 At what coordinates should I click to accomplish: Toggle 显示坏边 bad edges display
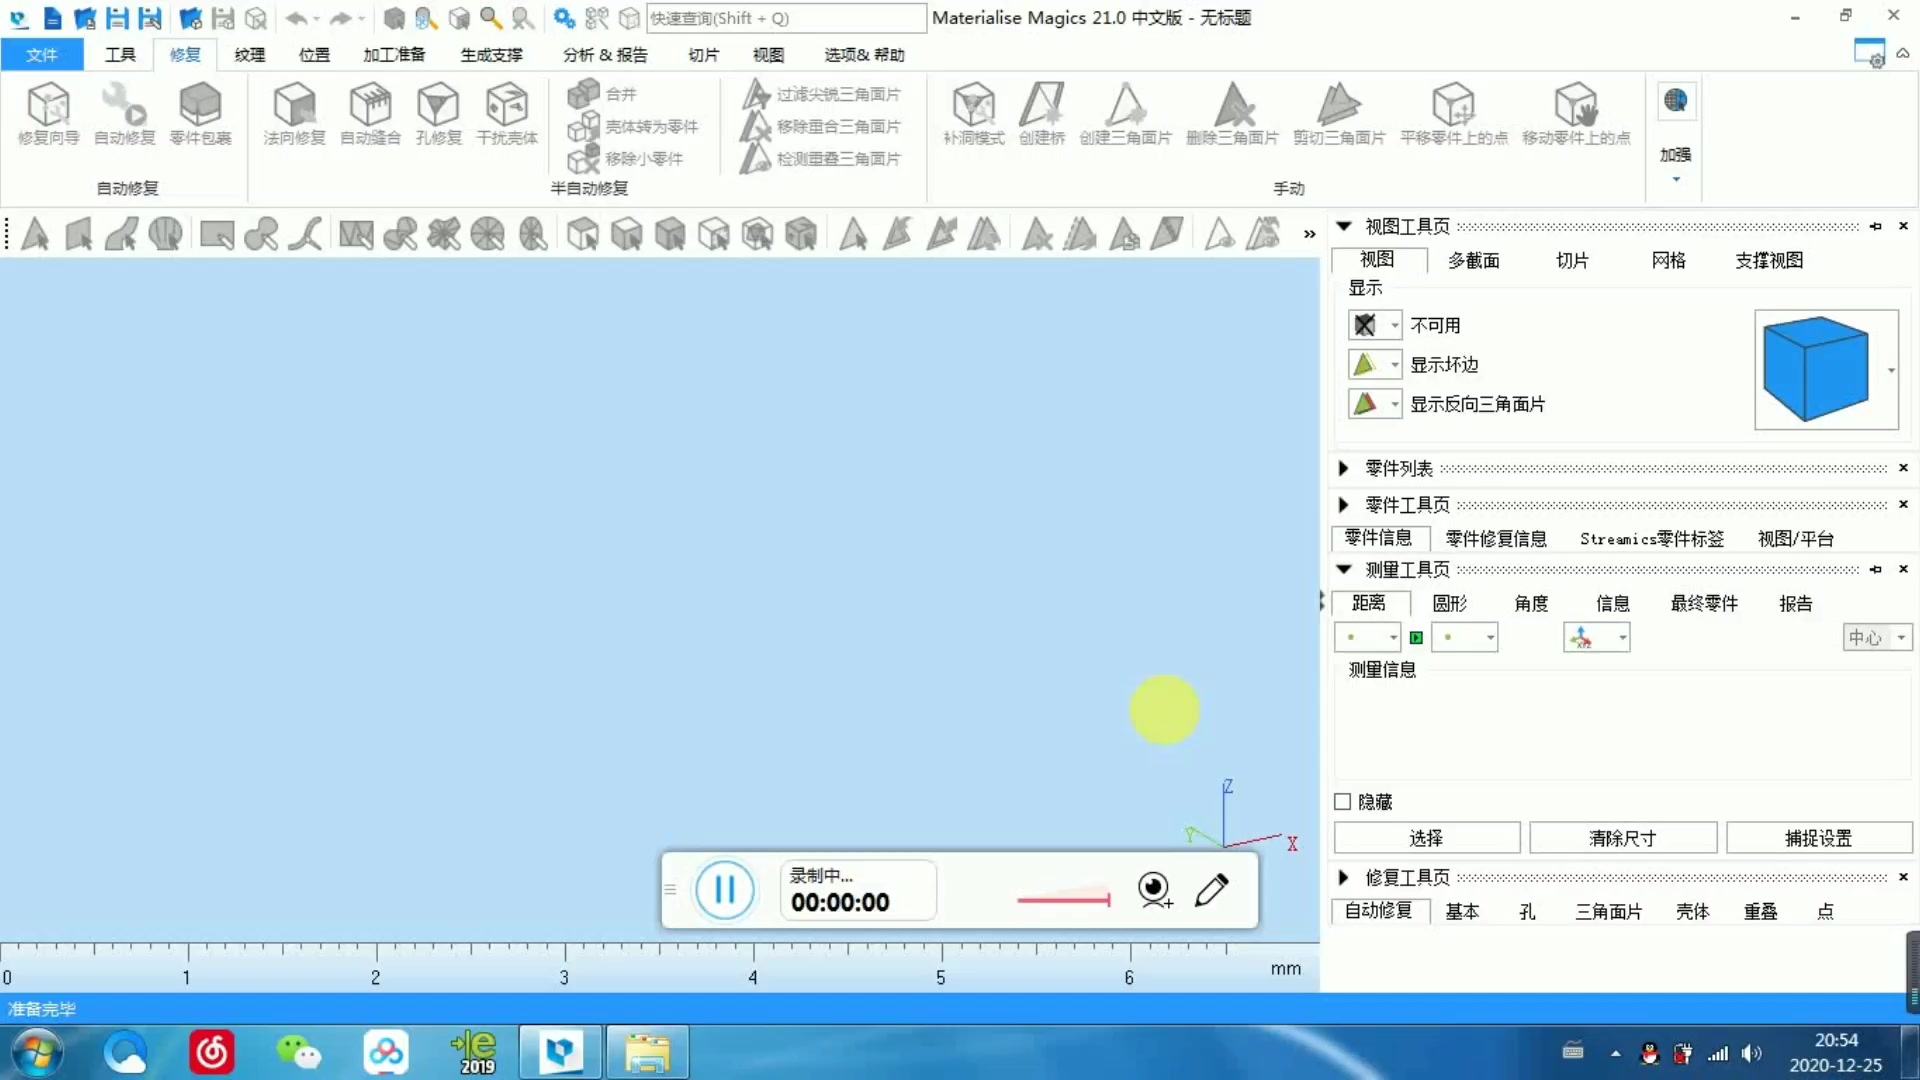click(1364, 364)
